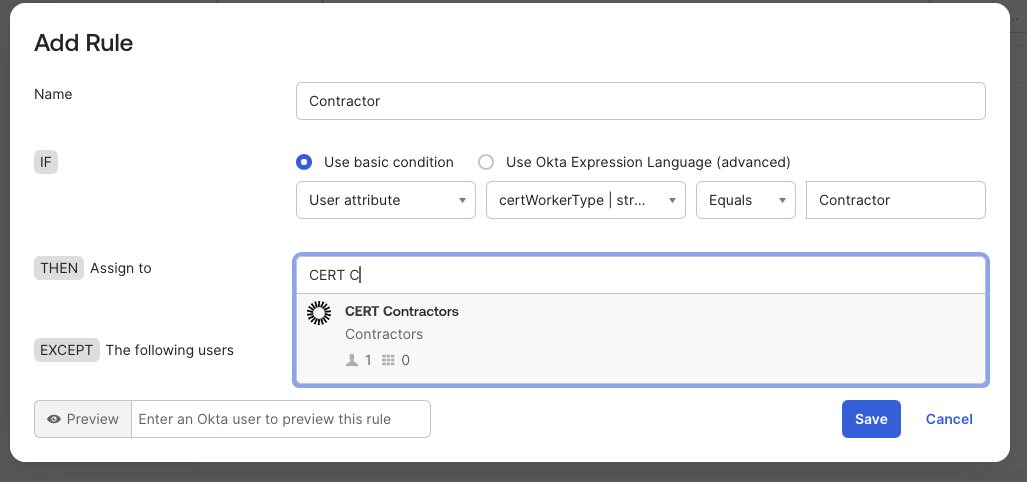
Task: Click the IF label badge
Action: (x=46, y=162)
